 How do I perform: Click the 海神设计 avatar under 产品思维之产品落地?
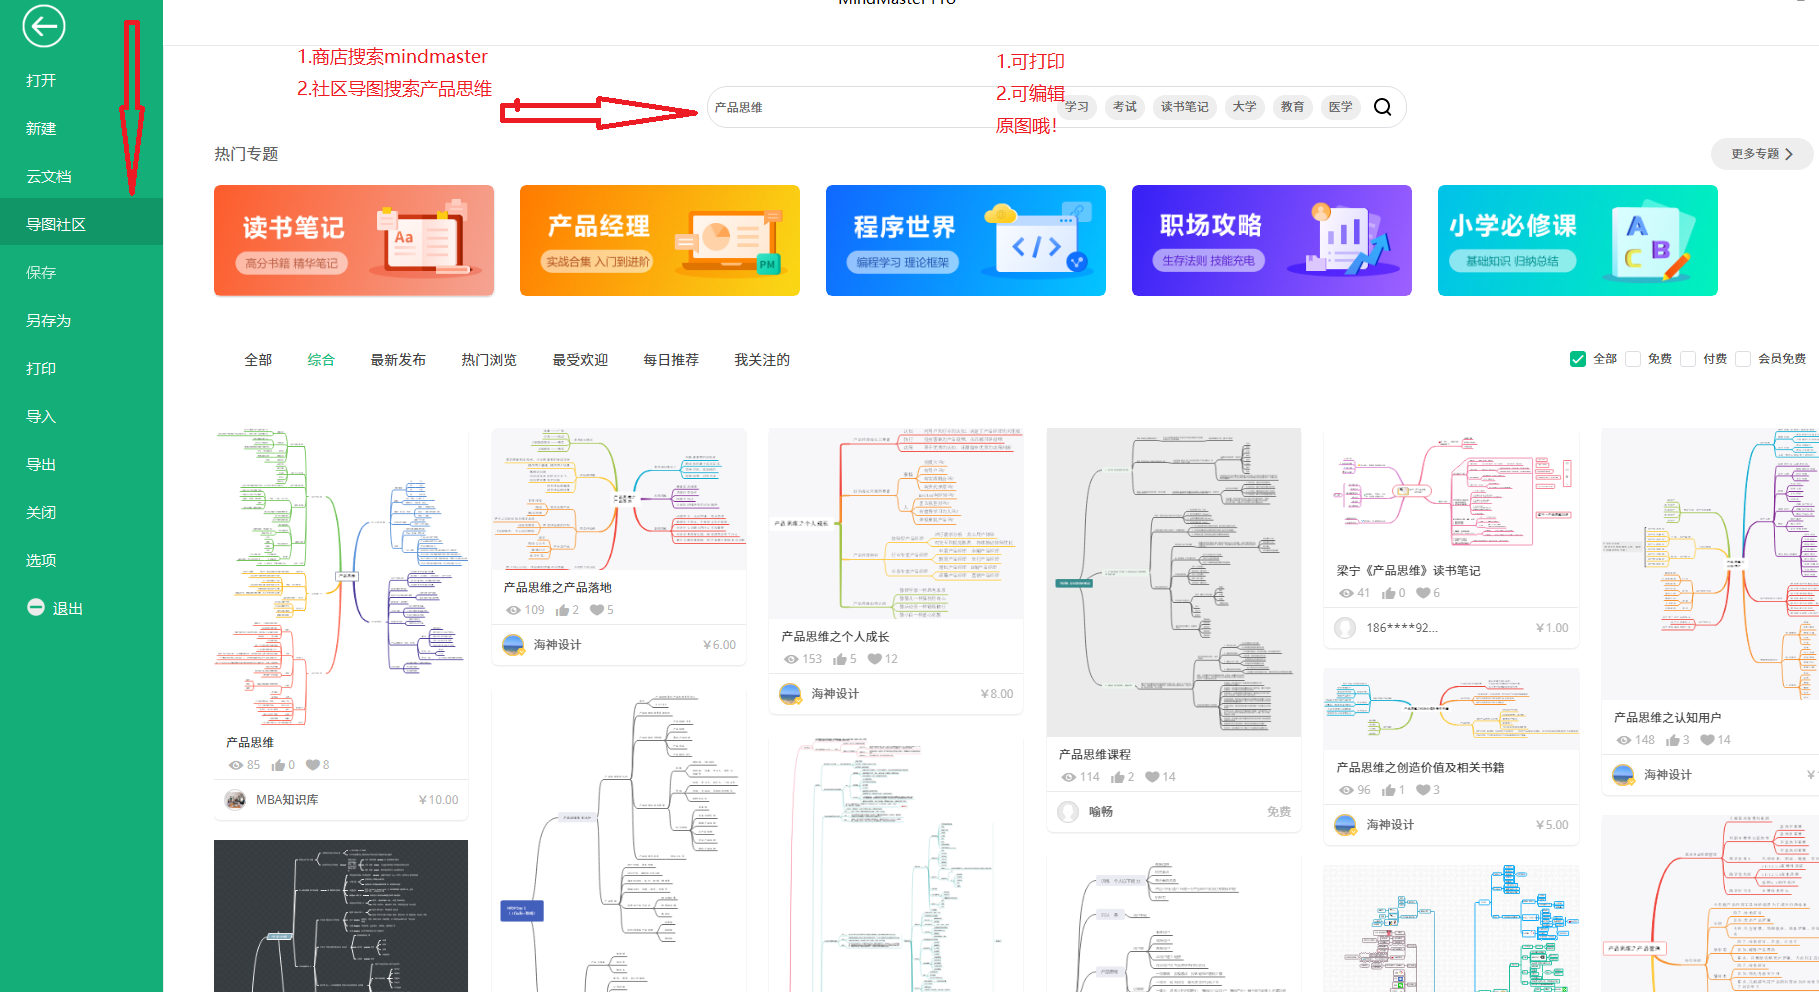pyautogui.click(x=513, y=645)
